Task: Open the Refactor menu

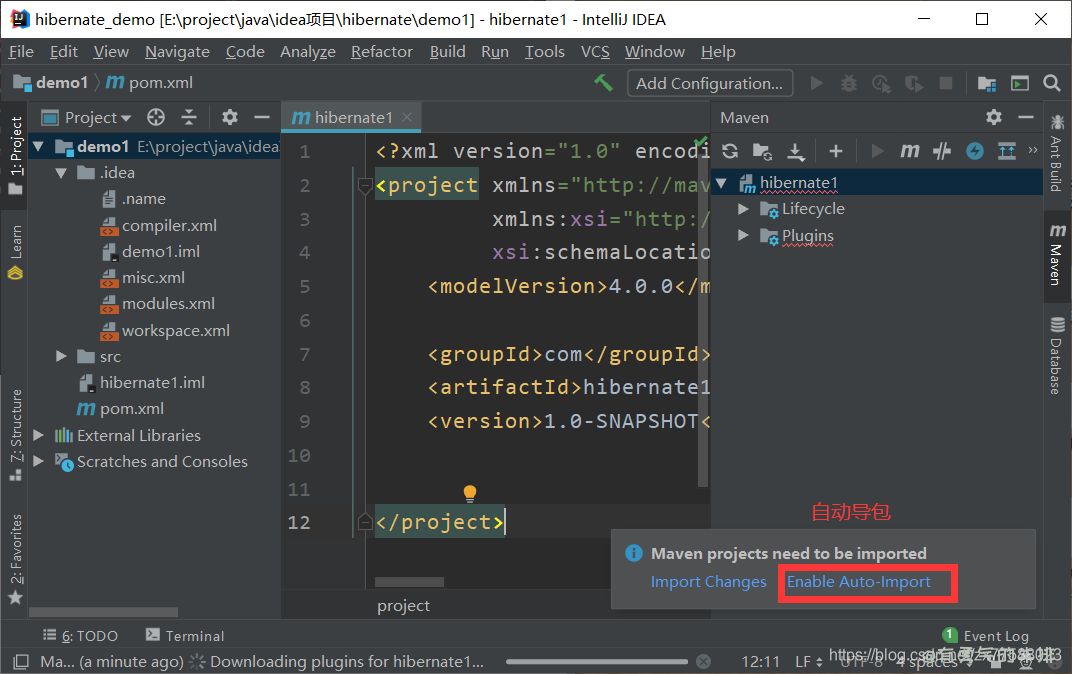Action: click(x=381, y=52)
